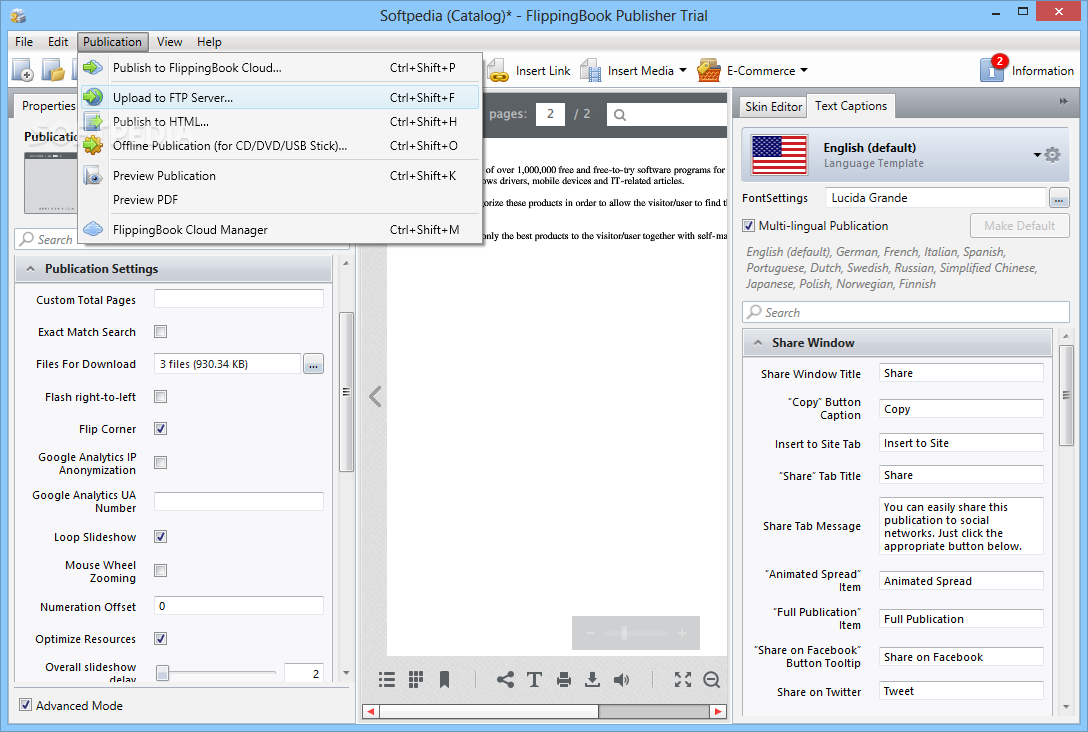Click the current page number box

(x=550, y=114)
